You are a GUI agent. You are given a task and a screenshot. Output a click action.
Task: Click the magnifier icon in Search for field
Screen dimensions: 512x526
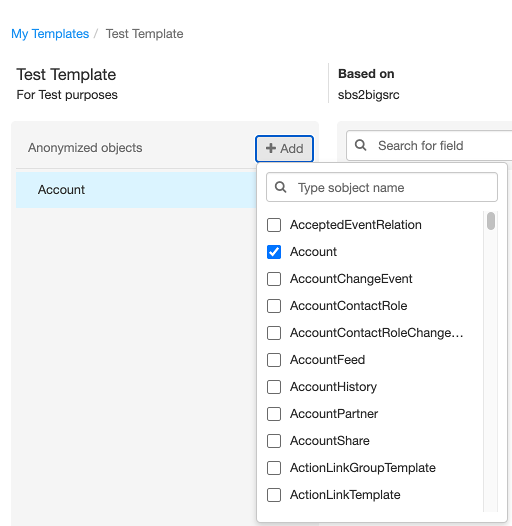[x=360, y=145]
